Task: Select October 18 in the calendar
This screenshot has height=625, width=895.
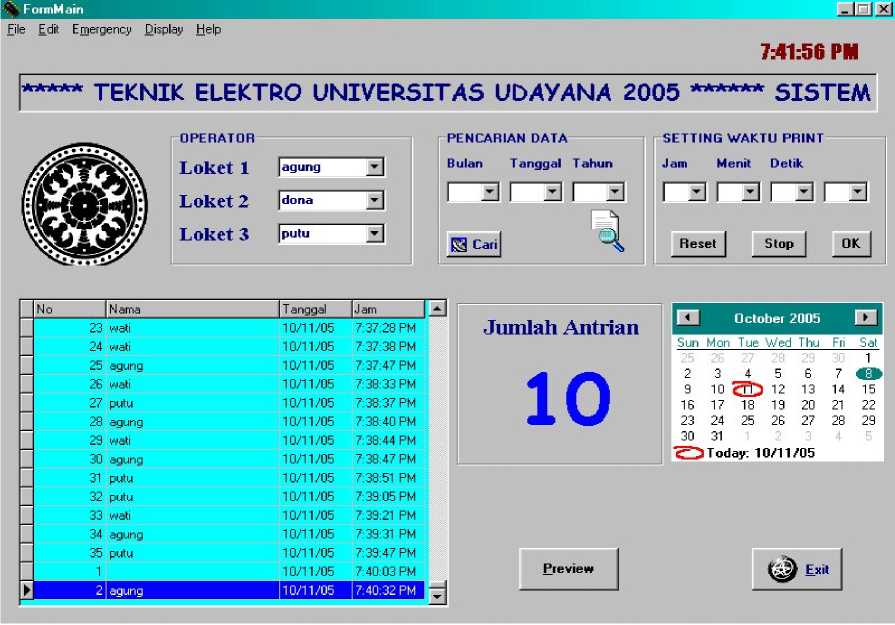Action: (747, 405)
